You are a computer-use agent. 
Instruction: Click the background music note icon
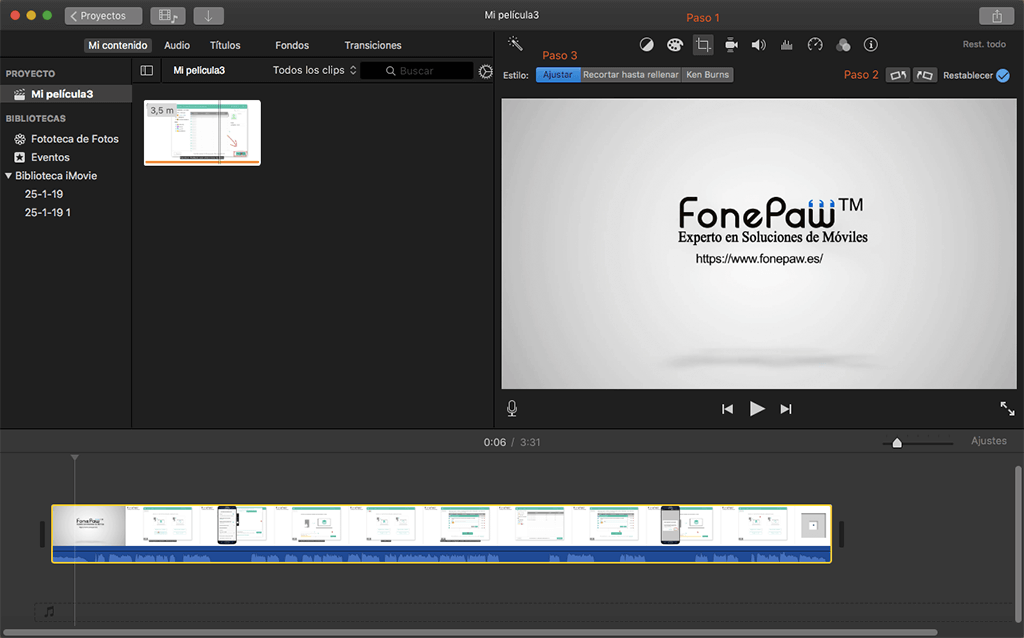tap(49, 612)
